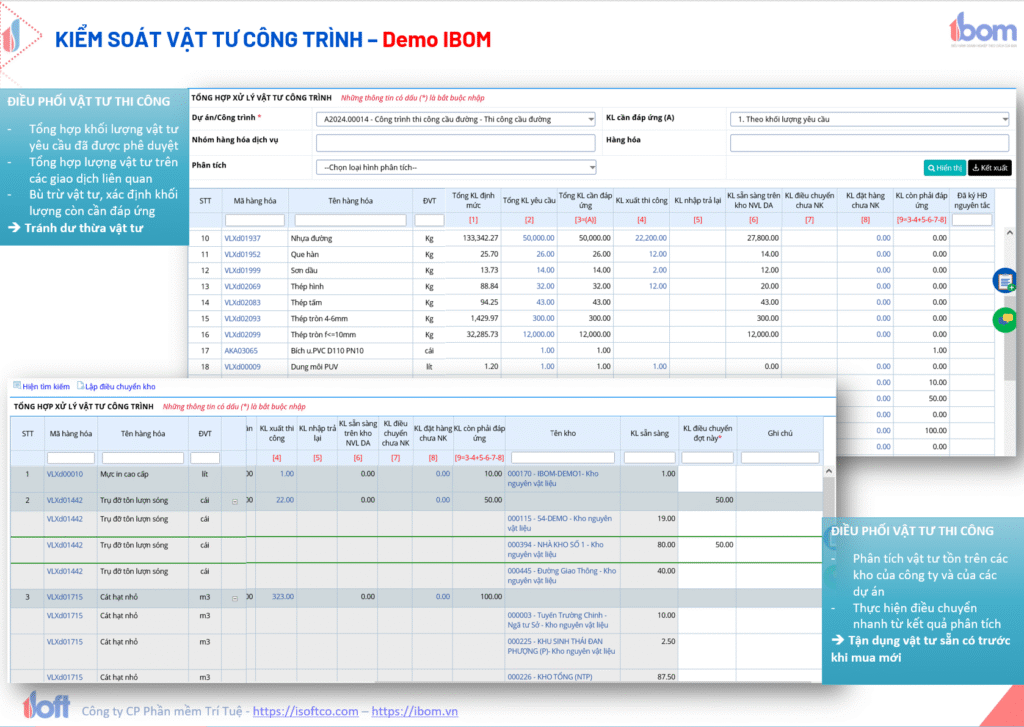This screenshot has height=727, width=1024.
Task: Click the 'Tên kho' column filter box
Action: pos(562,458)
